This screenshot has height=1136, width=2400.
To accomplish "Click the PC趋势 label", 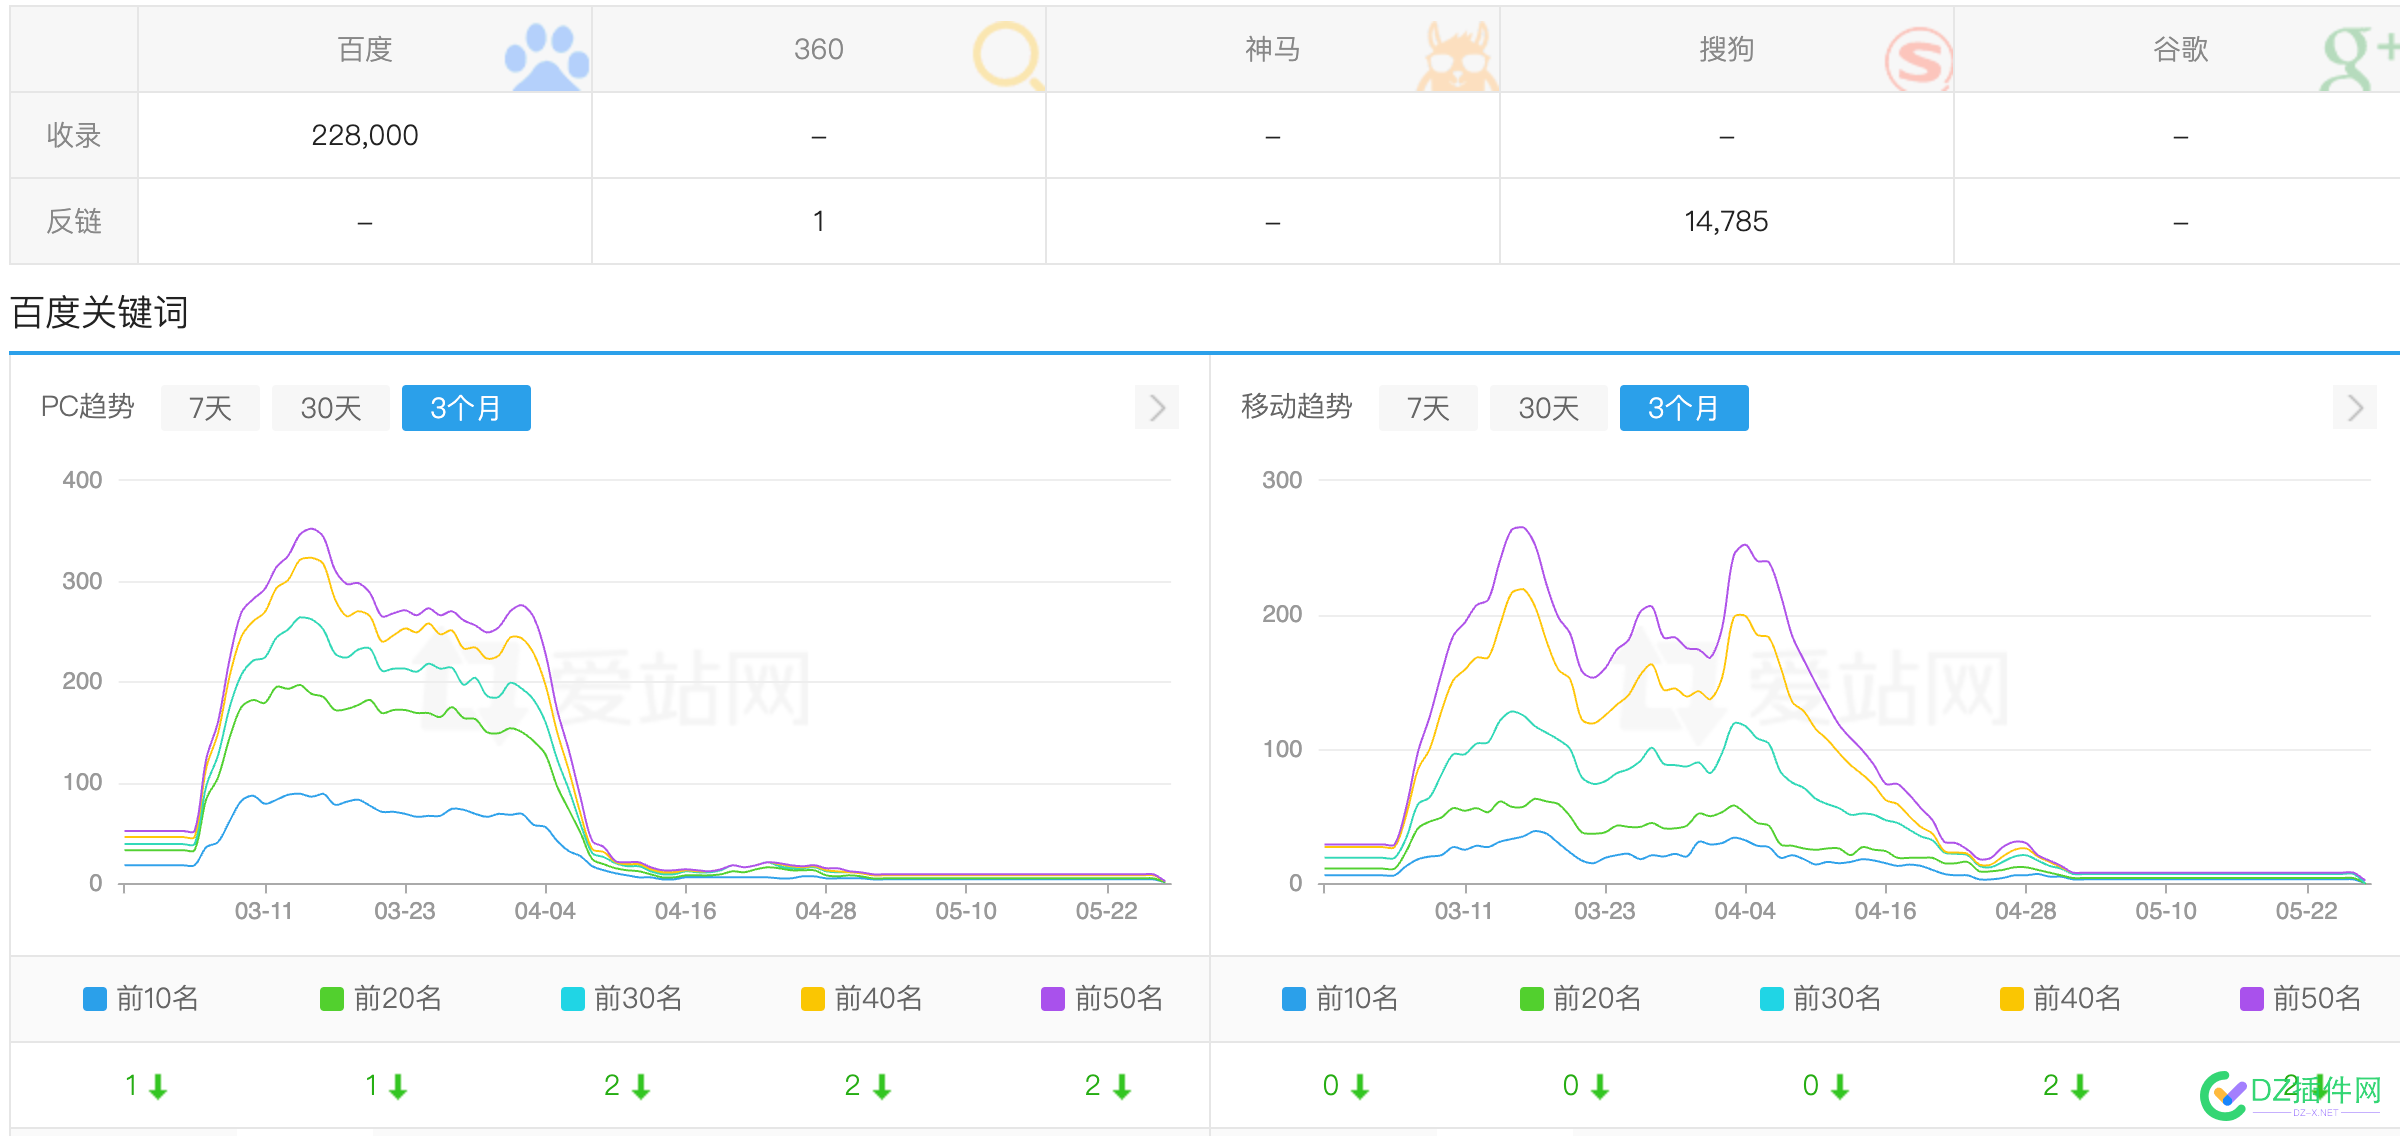I will pyautogui.click(x=88, y=406).
